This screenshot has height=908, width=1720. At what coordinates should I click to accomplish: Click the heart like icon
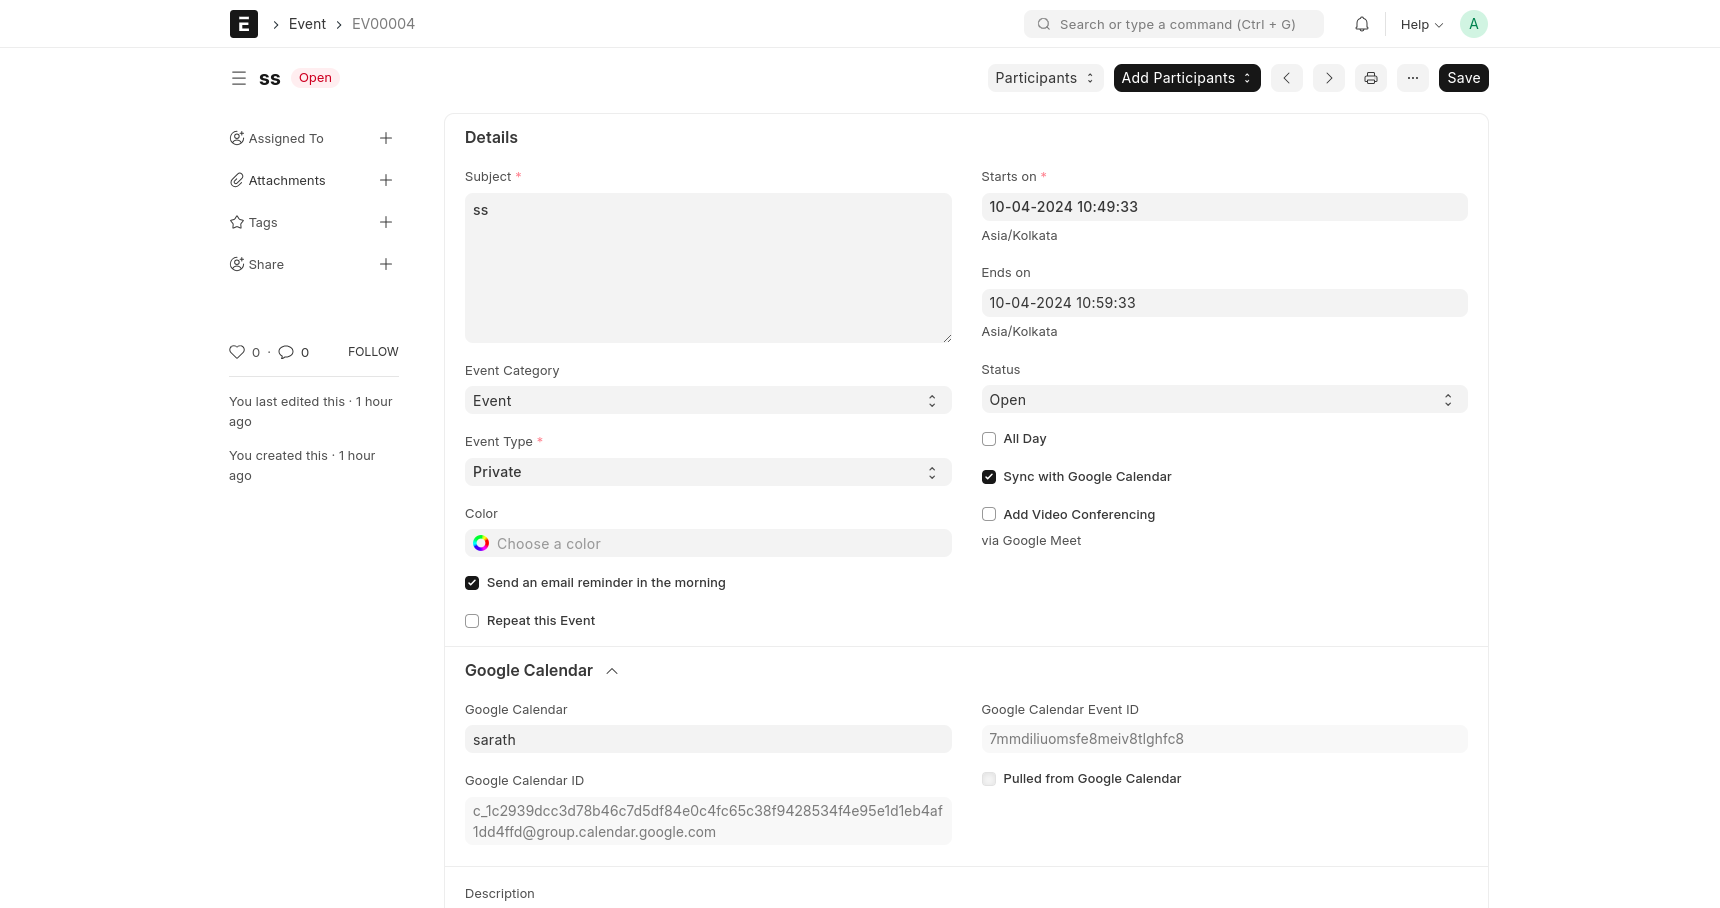(237, 352)
